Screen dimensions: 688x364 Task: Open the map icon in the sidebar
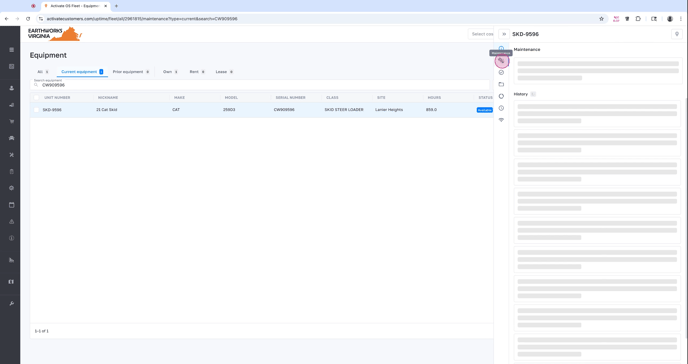pyautogui.click(x=11, y=282)
